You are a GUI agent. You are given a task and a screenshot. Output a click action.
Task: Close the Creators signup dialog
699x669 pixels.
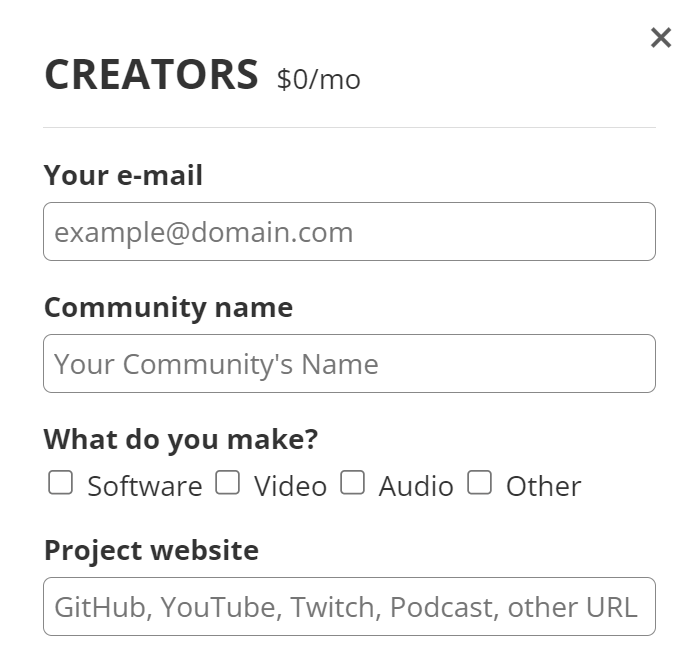[x=660, y=38]
